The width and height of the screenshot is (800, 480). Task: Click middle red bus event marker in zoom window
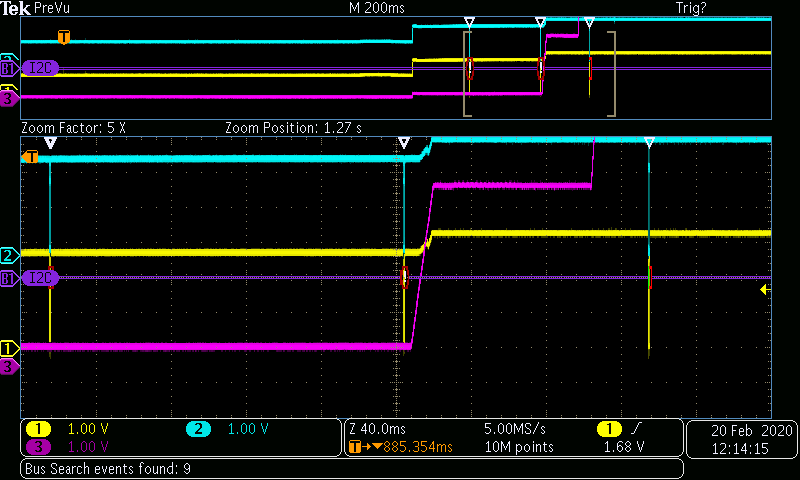405,277
